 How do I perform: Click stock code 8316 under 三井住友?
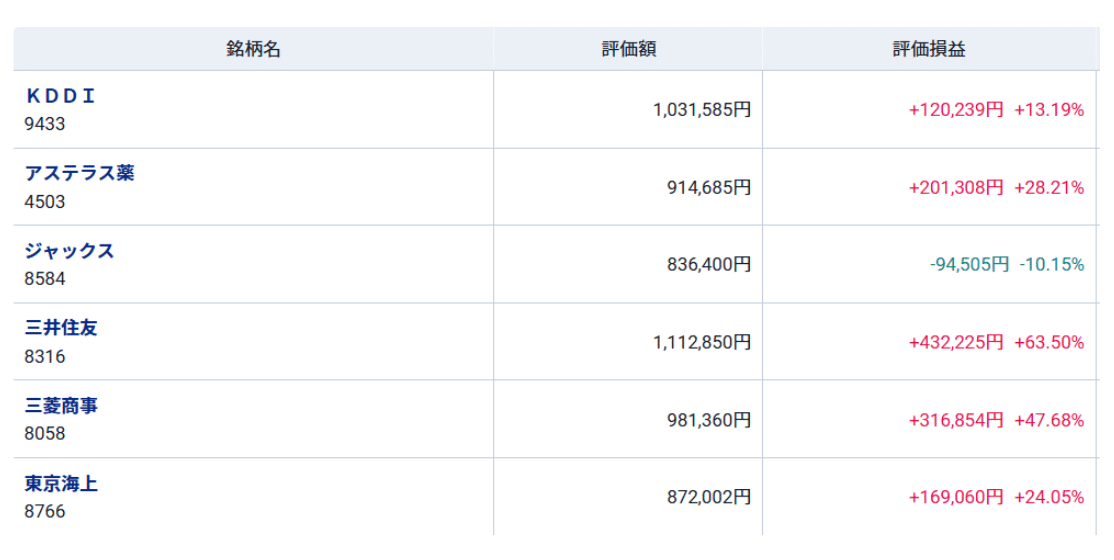coord(45,356)
